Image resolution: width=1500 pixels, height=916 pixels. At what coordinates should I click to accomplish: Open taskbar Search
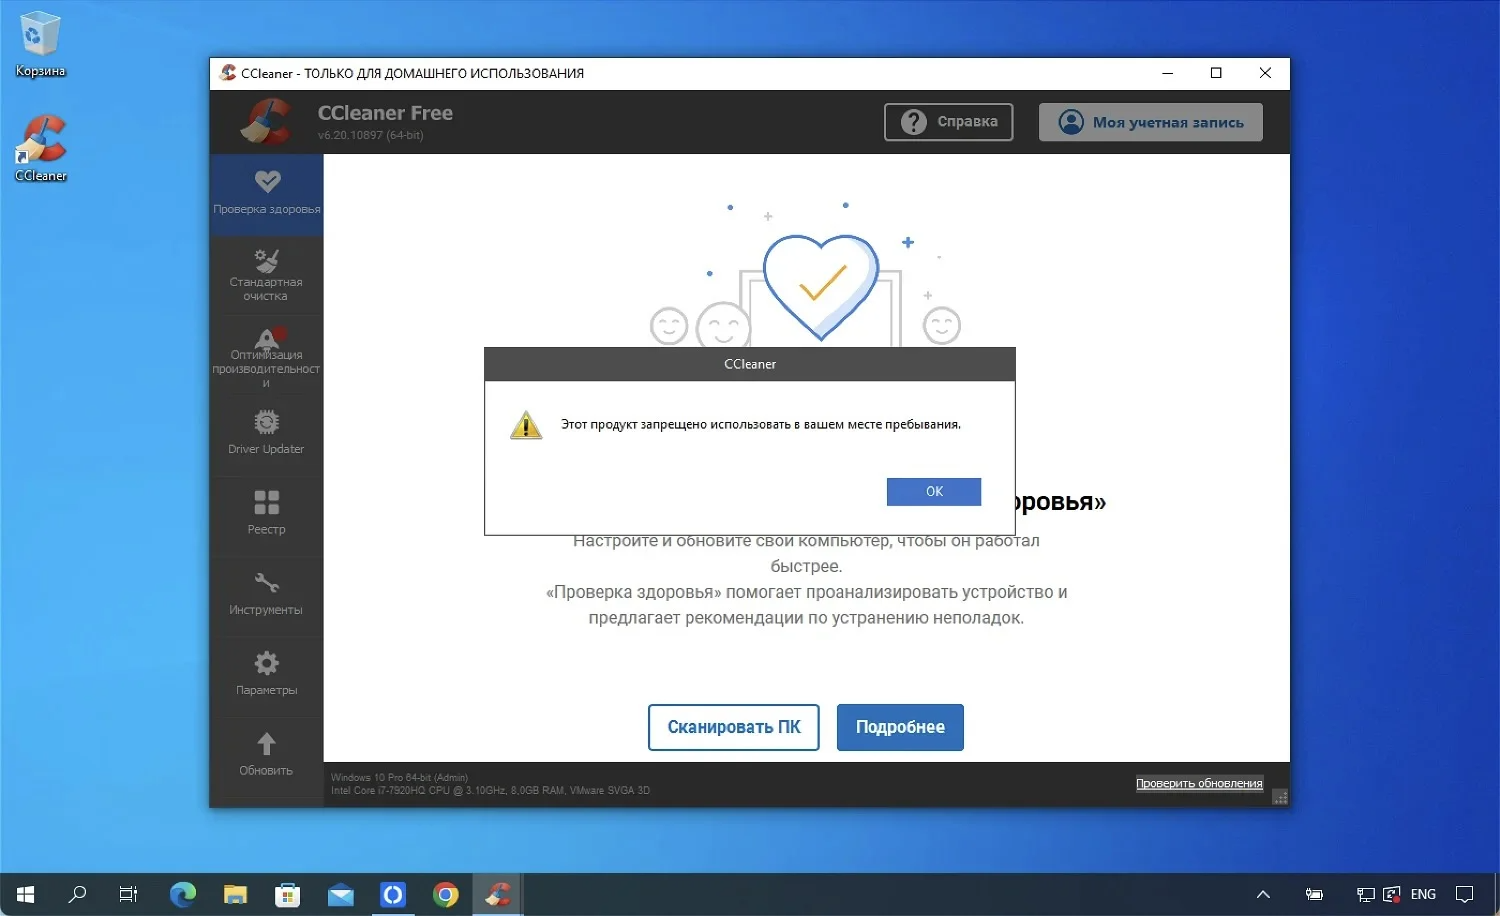coord(77,894)
